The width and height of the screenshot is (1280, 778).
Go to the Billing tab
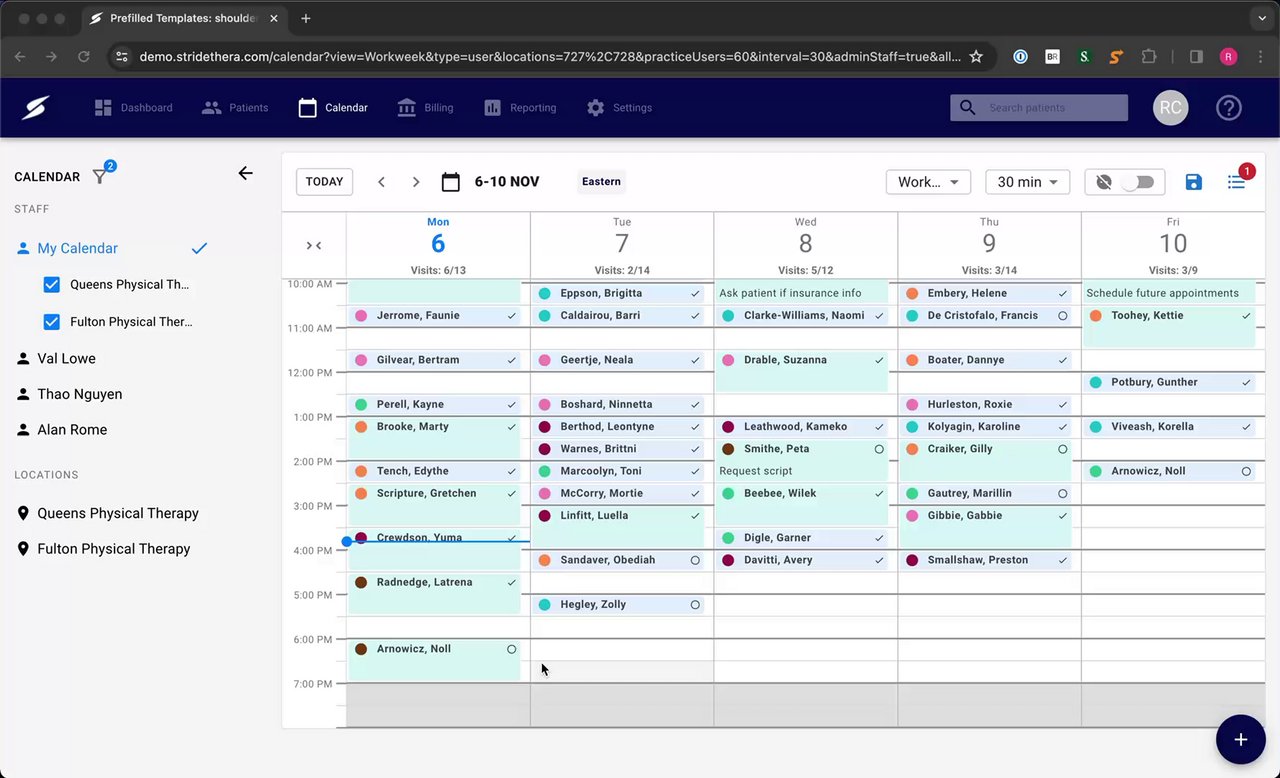pos(425,108)
